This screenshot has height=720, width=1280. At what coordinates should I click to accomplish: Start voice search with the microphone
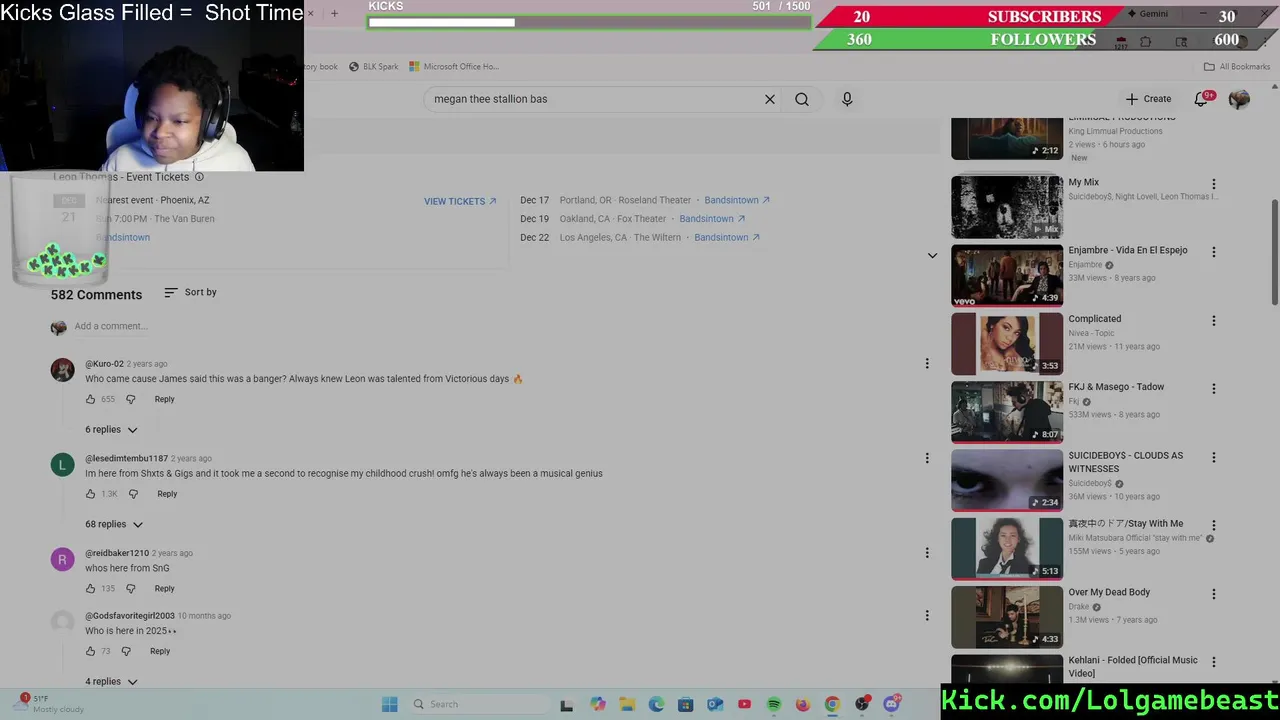(847, 99)
